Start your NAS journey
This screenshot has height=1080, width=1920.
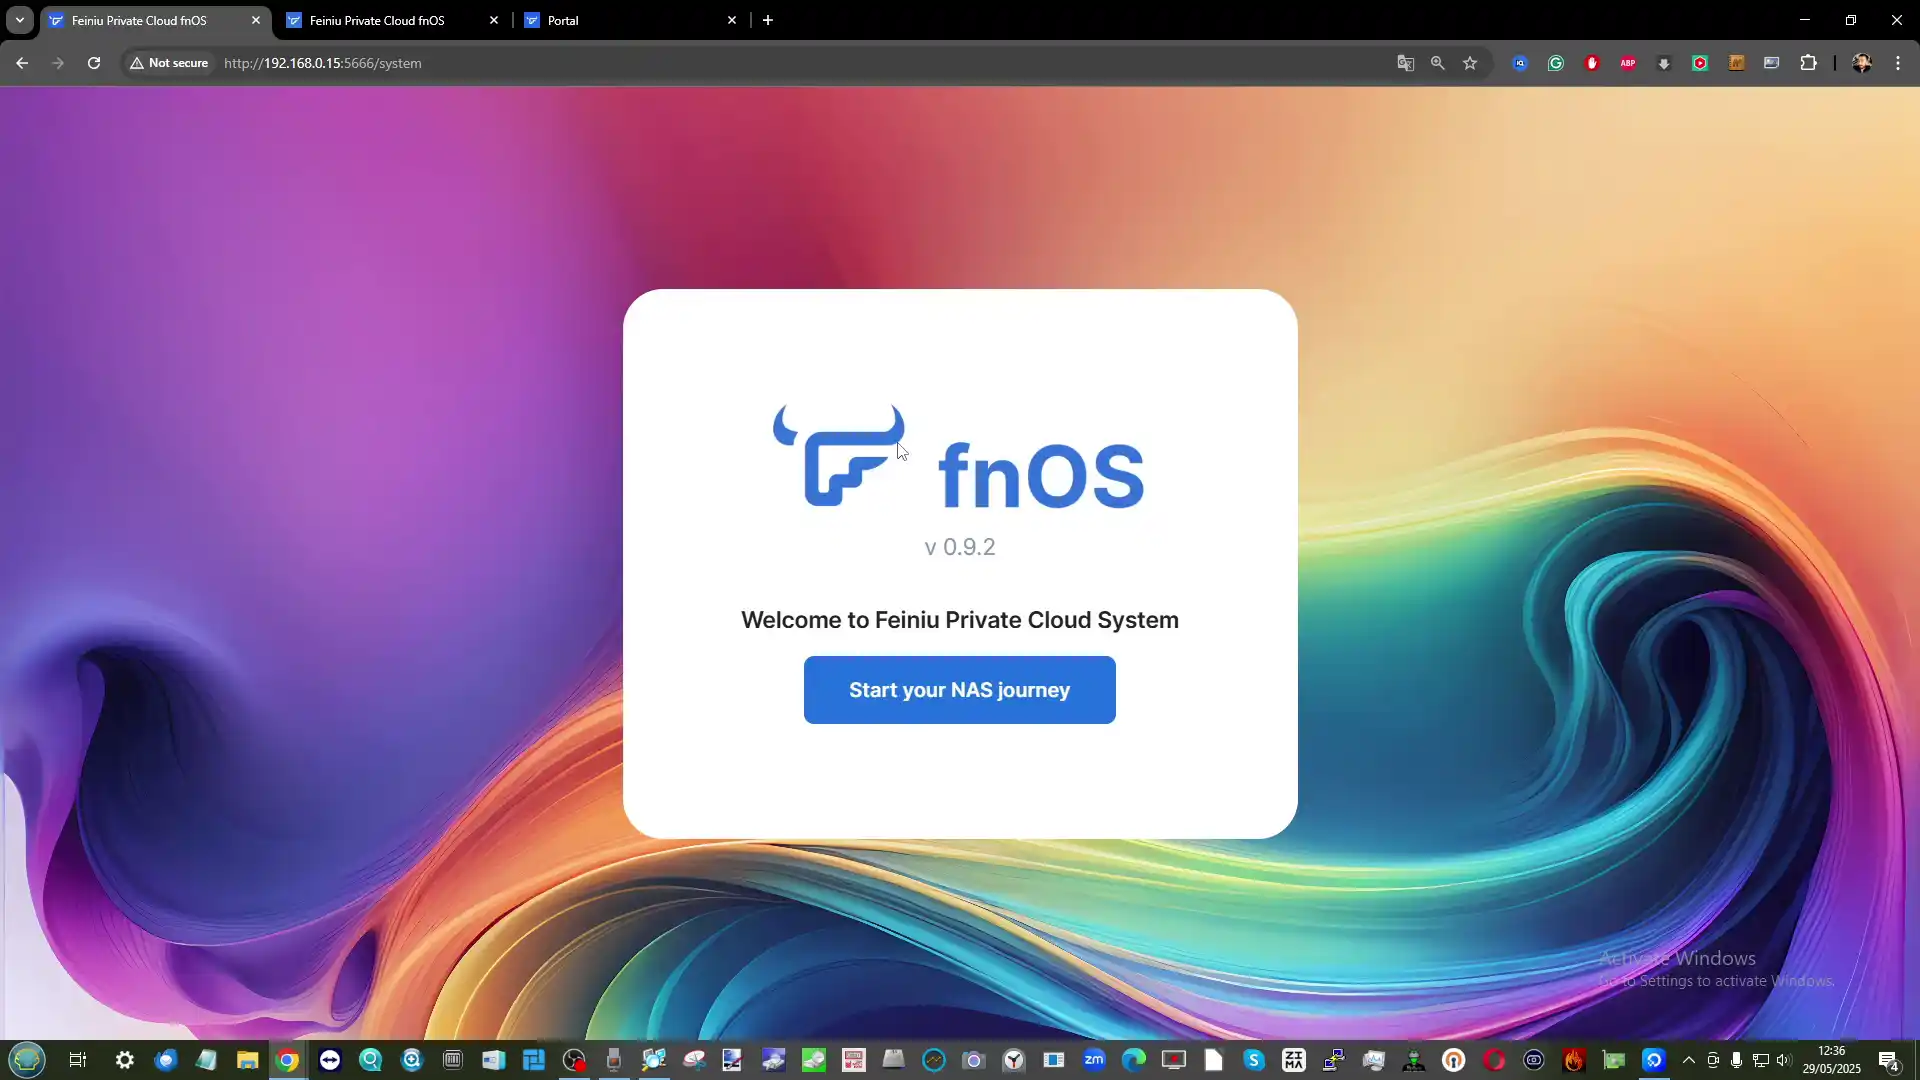[959, 690]
